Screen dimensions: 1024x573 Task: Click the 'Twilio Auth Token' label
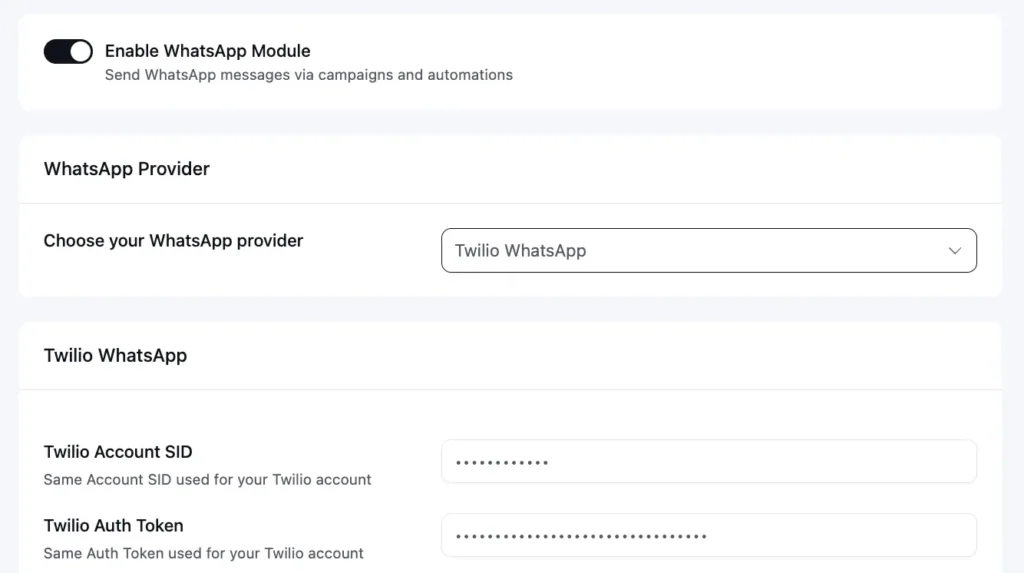tap(114, 525)
